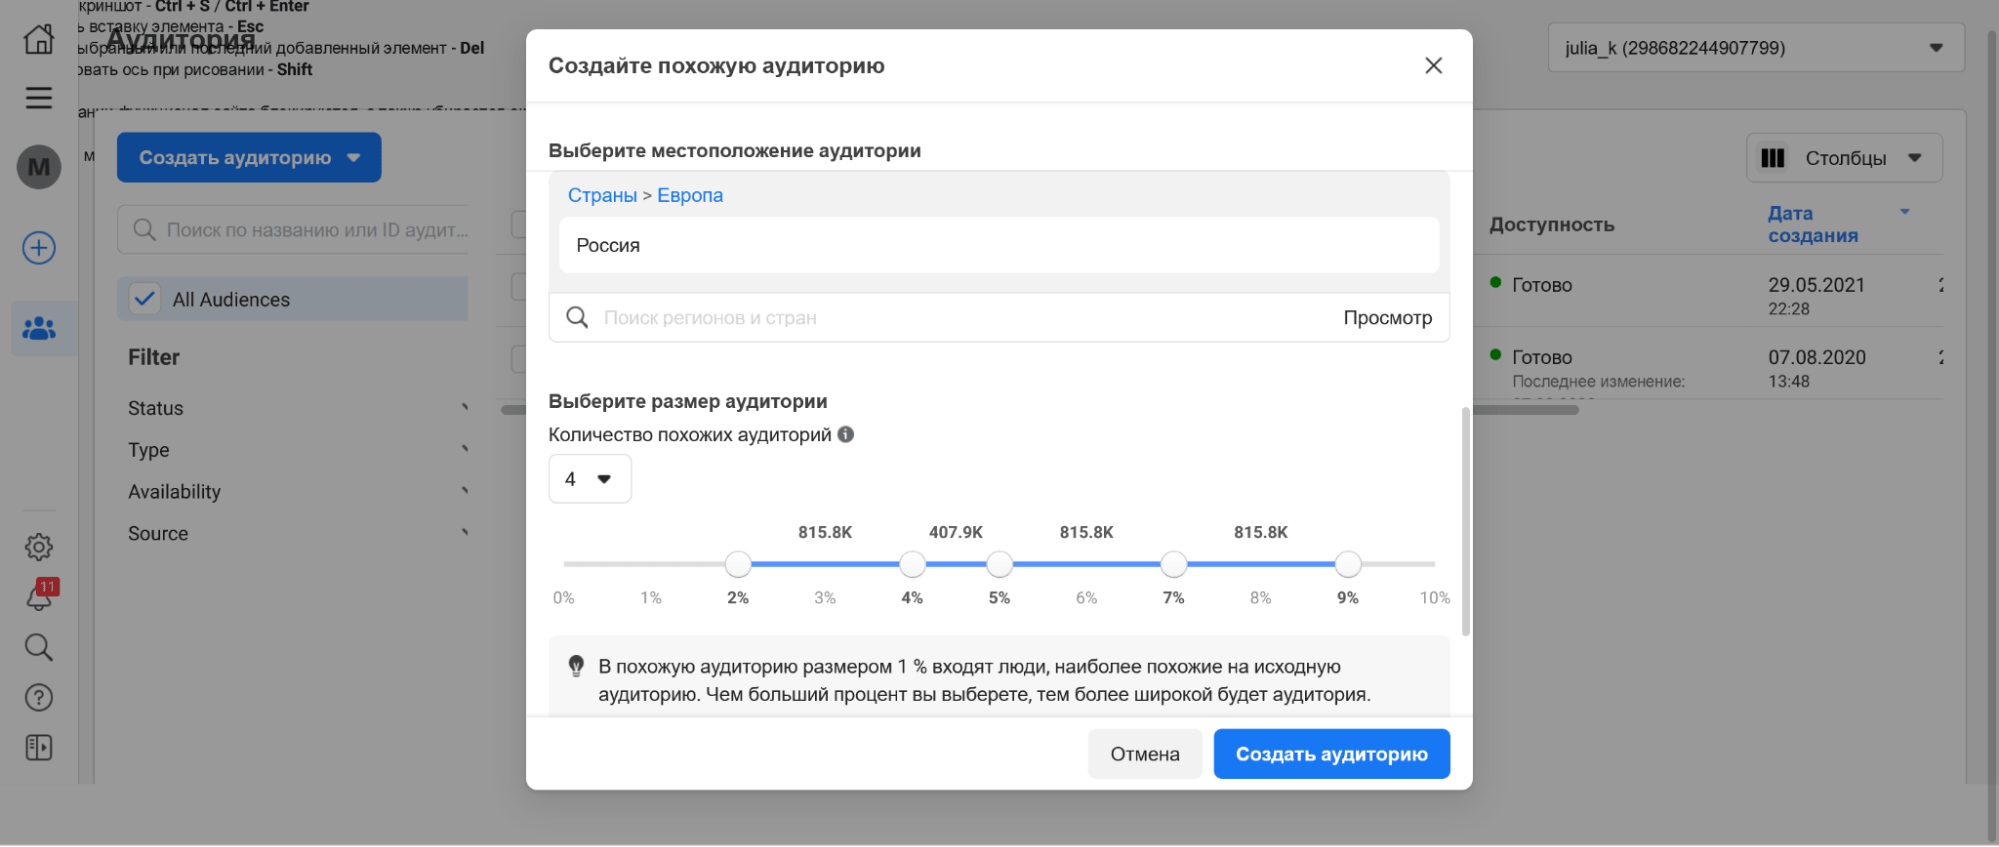Click the Filter heading
Screen dimensions: 1999x847
tap(154, 357)
